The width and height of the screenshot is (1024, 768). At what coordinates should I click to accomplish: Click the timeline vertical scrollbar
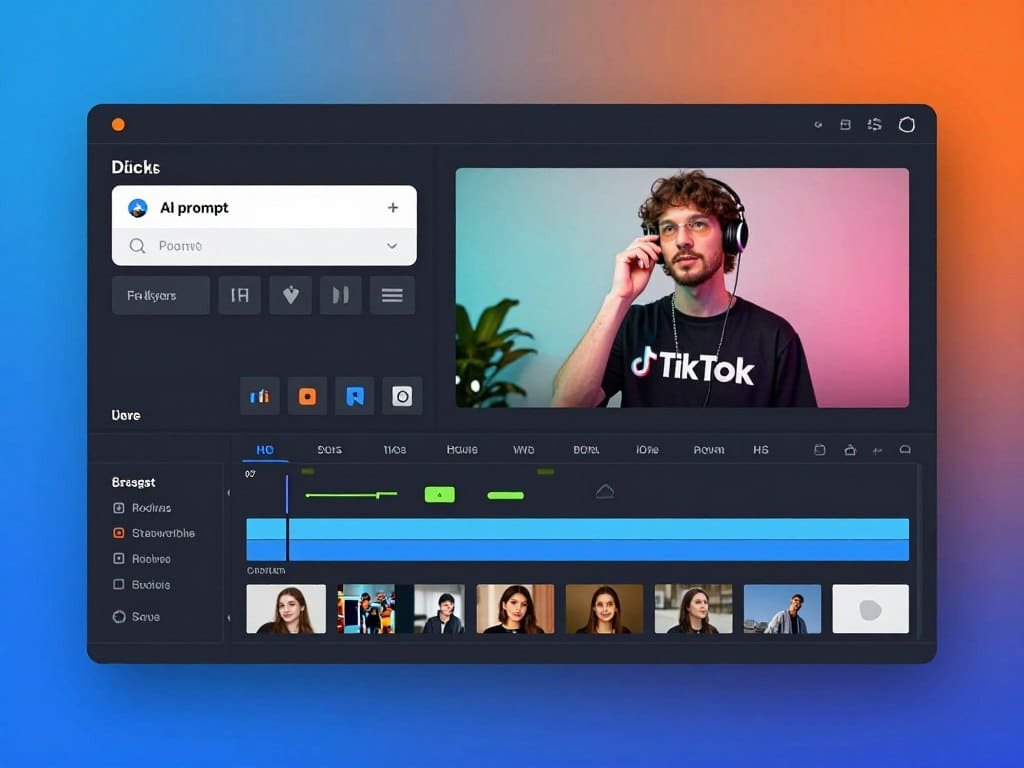click(x=918, y=552)
